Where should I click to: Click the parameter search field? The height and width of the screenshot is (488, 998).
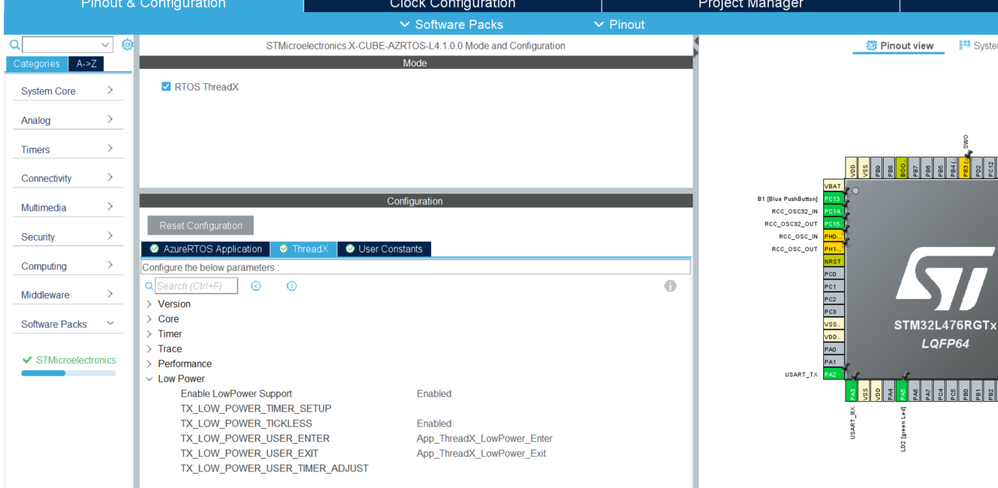click(x=197, y=286)
